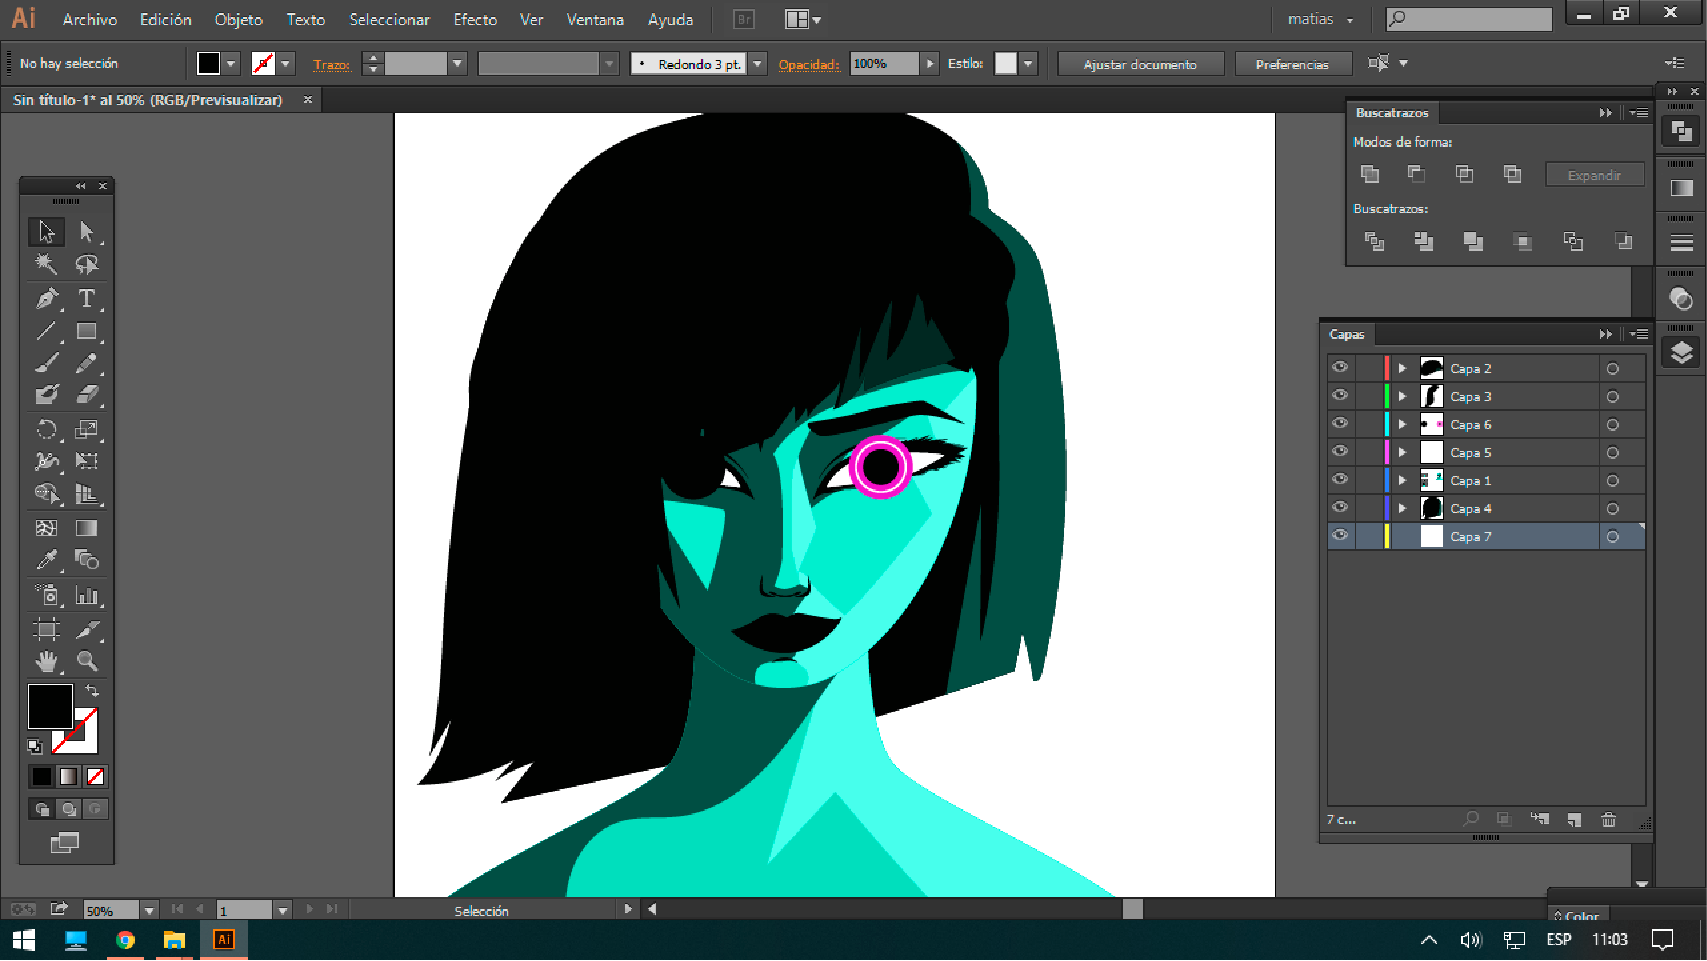Select the Pencil tool
This screenshot has width=1707, height=961.
click(x=87, y=363)
